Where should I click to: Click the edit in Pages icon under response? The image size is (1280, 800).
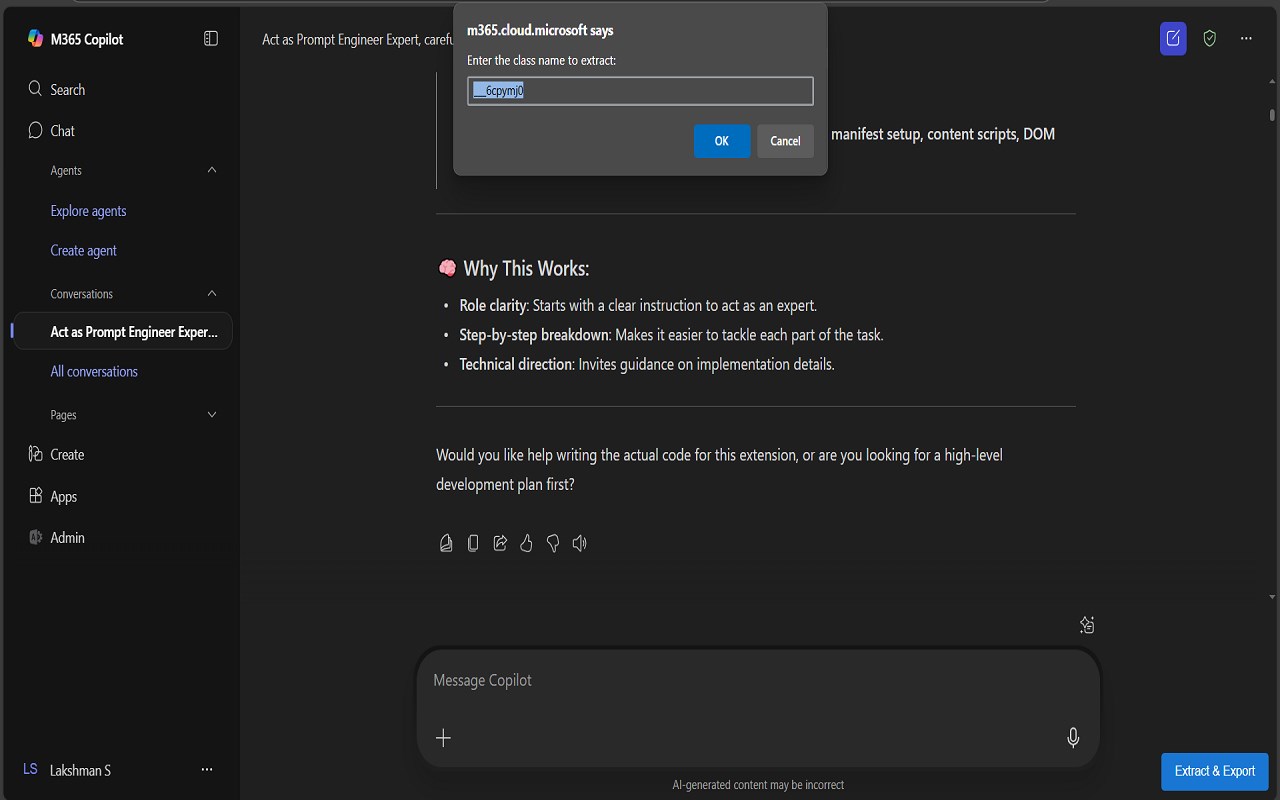tap(446, 543)
